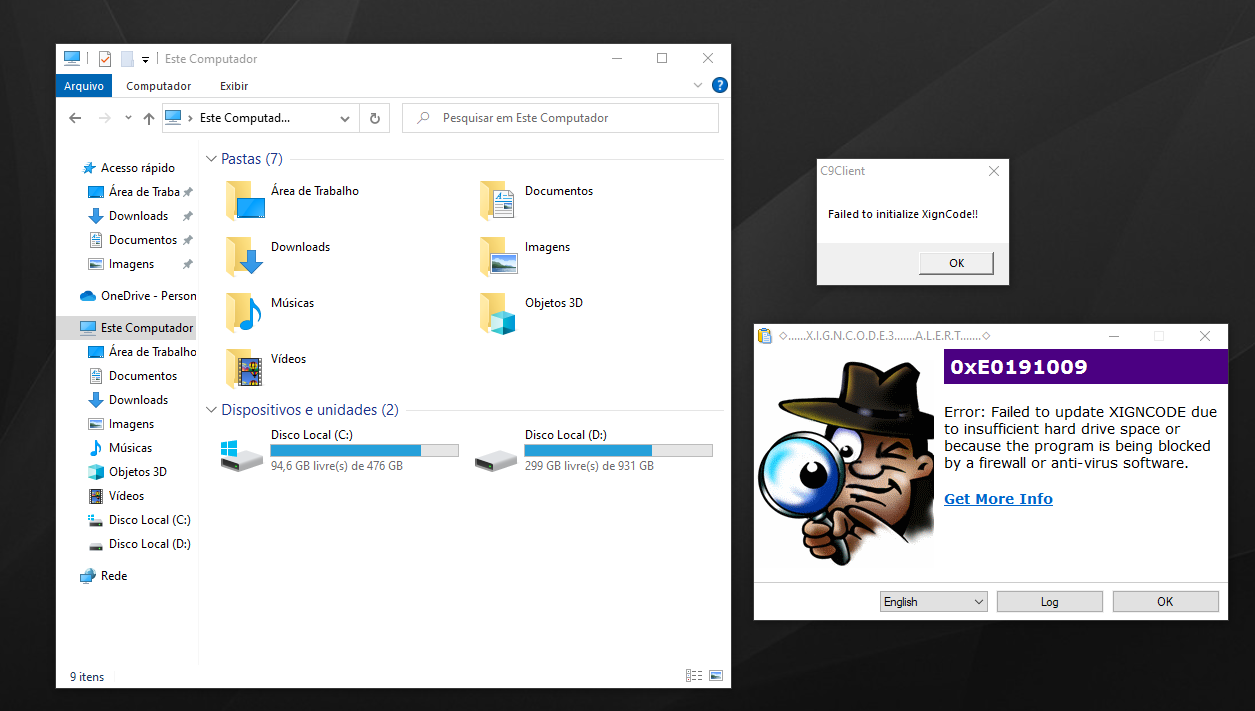Open the language dropdown set to English
Viewport: 1255px width, 711px height.
[934, 601]
